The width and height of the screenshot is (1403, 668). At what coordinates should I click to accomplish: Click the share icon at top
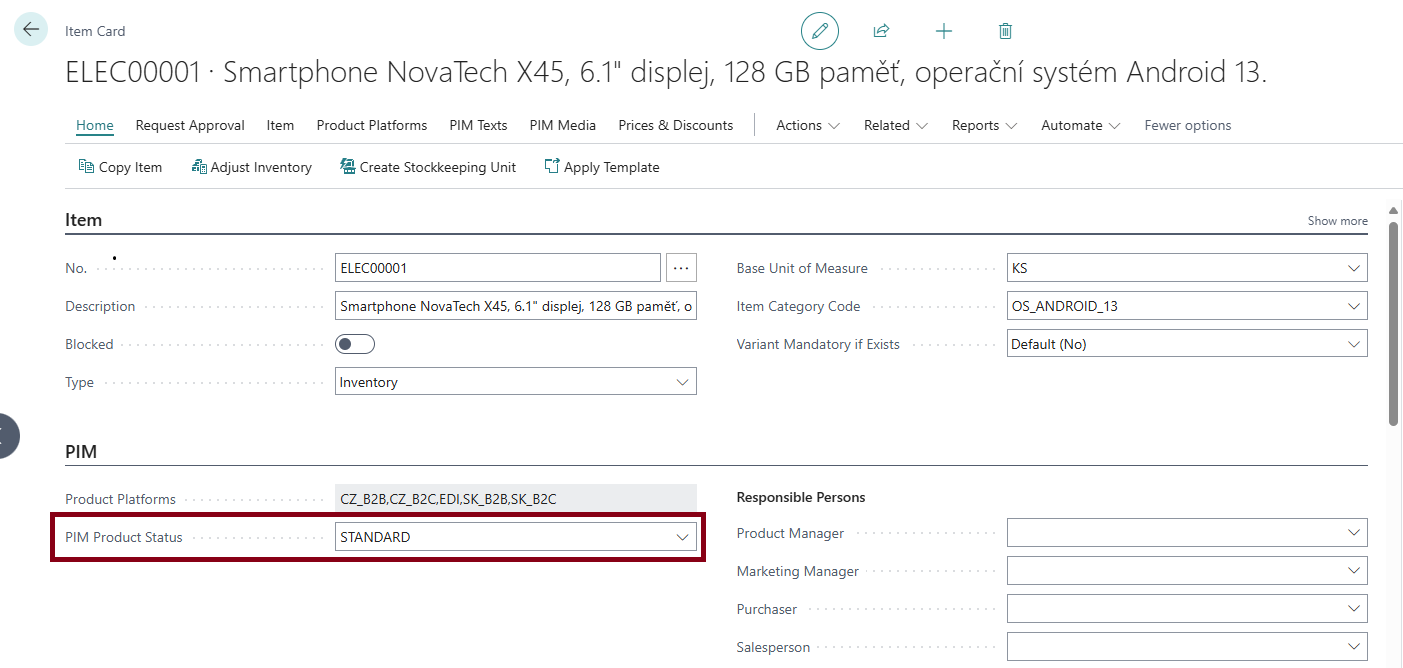click(x=881, y=31)
